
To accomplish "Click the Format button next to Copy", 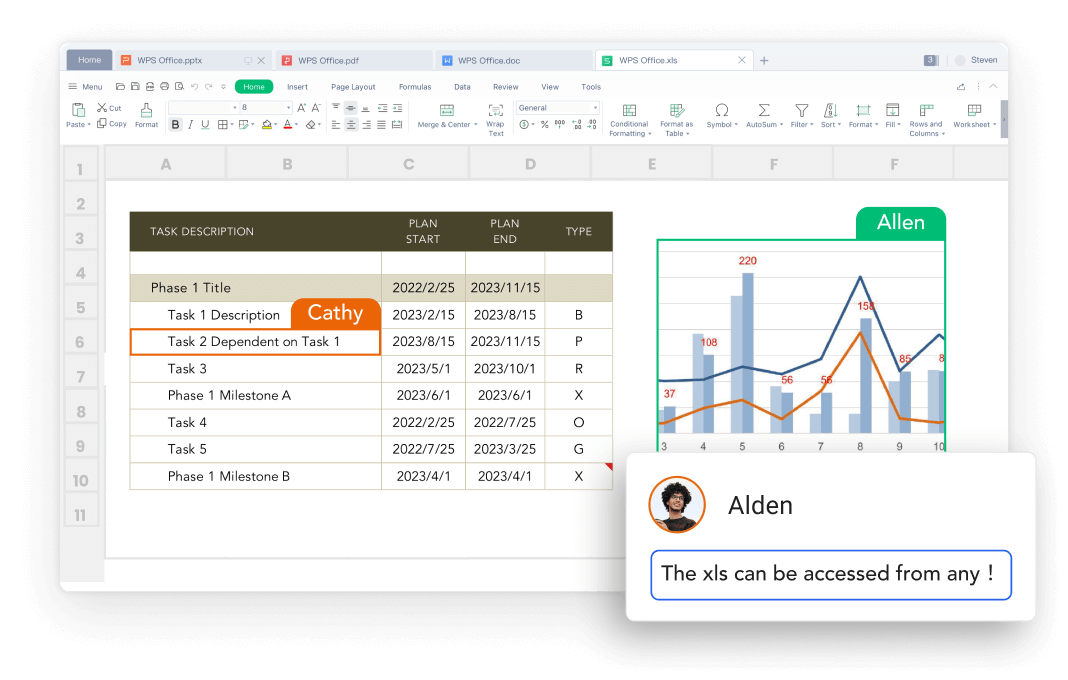I will pyautogui.click(x=146, y=115).
